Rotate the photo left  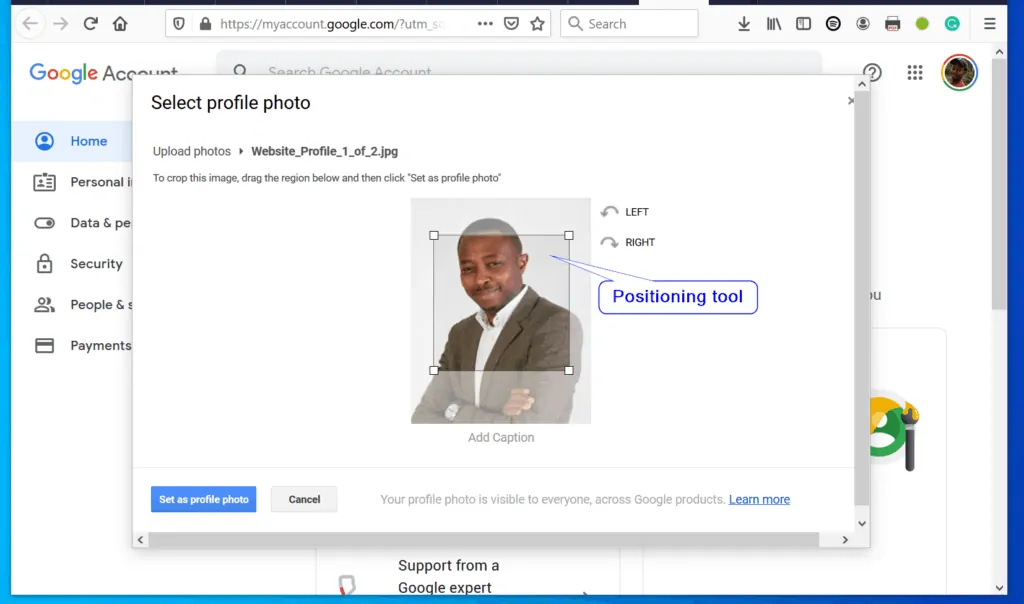[x=624, y=212]
